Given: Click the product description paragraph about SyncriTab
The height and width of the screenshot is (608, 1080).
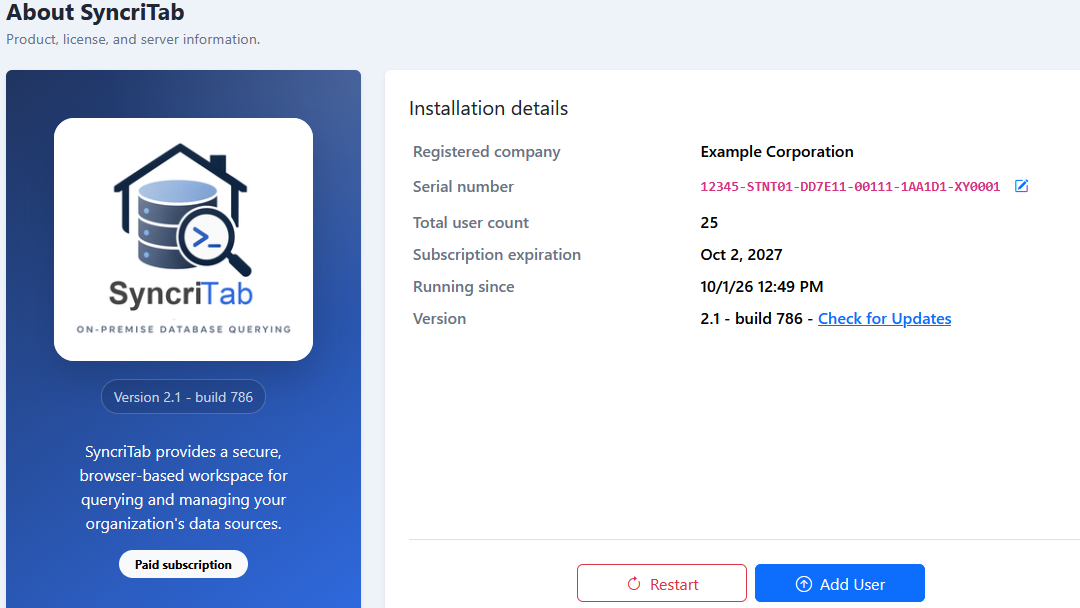Looking at the screenshot, I should (x=183, y=488).
